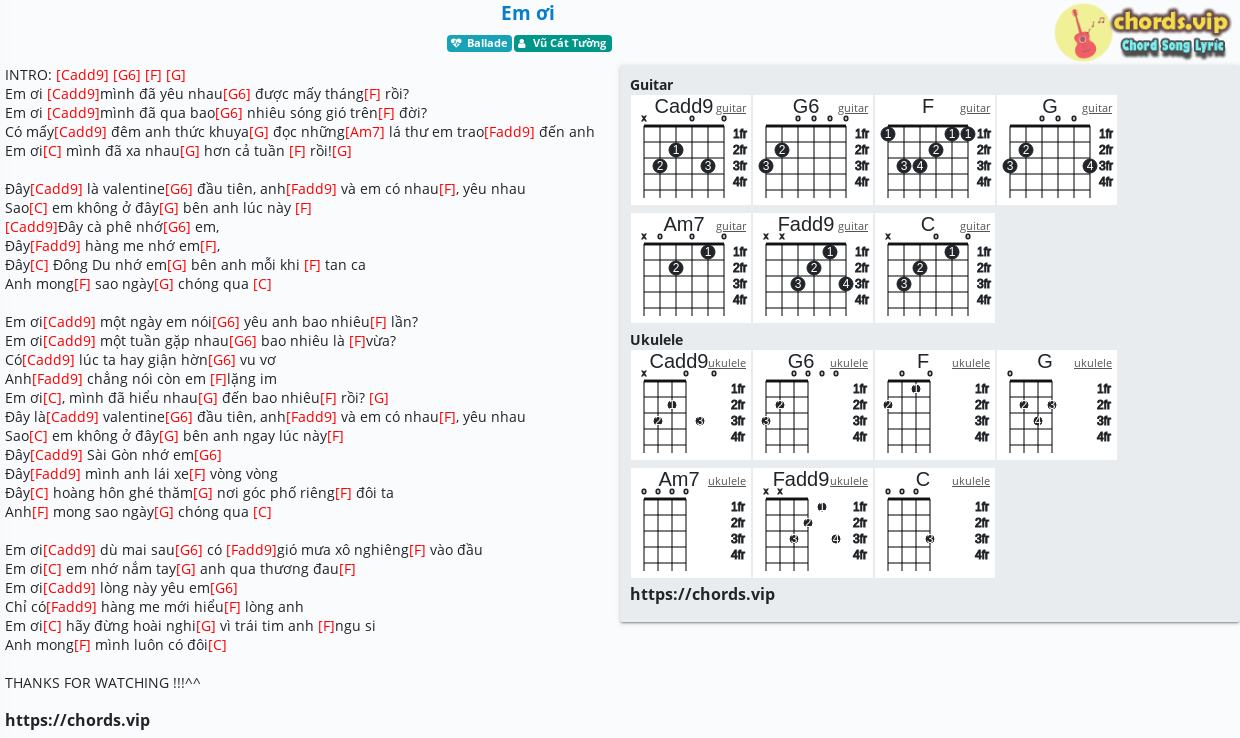View the G6 guitar chord diagram
The height and width of the screenshot is (738, 1240).
coord(813,150)
